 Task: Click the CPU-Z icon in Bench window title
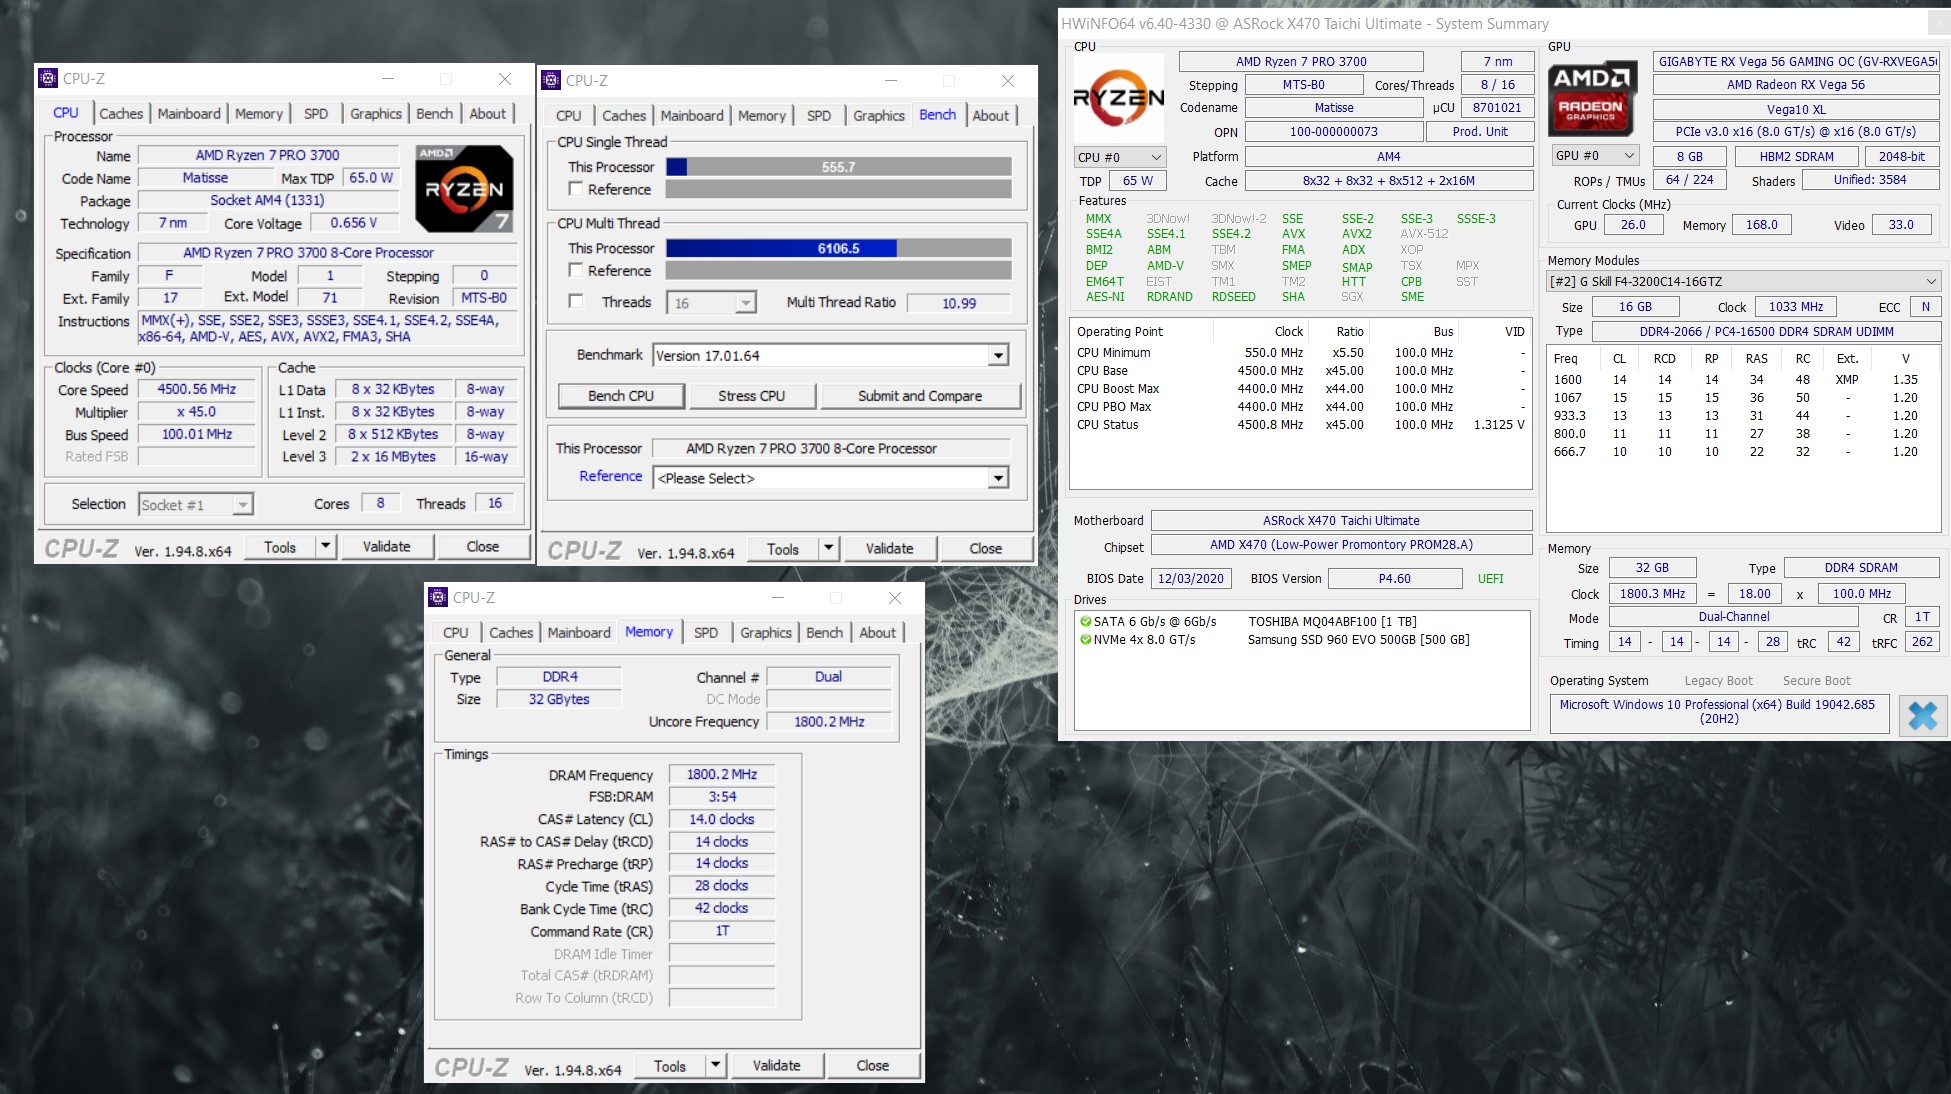pos(550,80)
